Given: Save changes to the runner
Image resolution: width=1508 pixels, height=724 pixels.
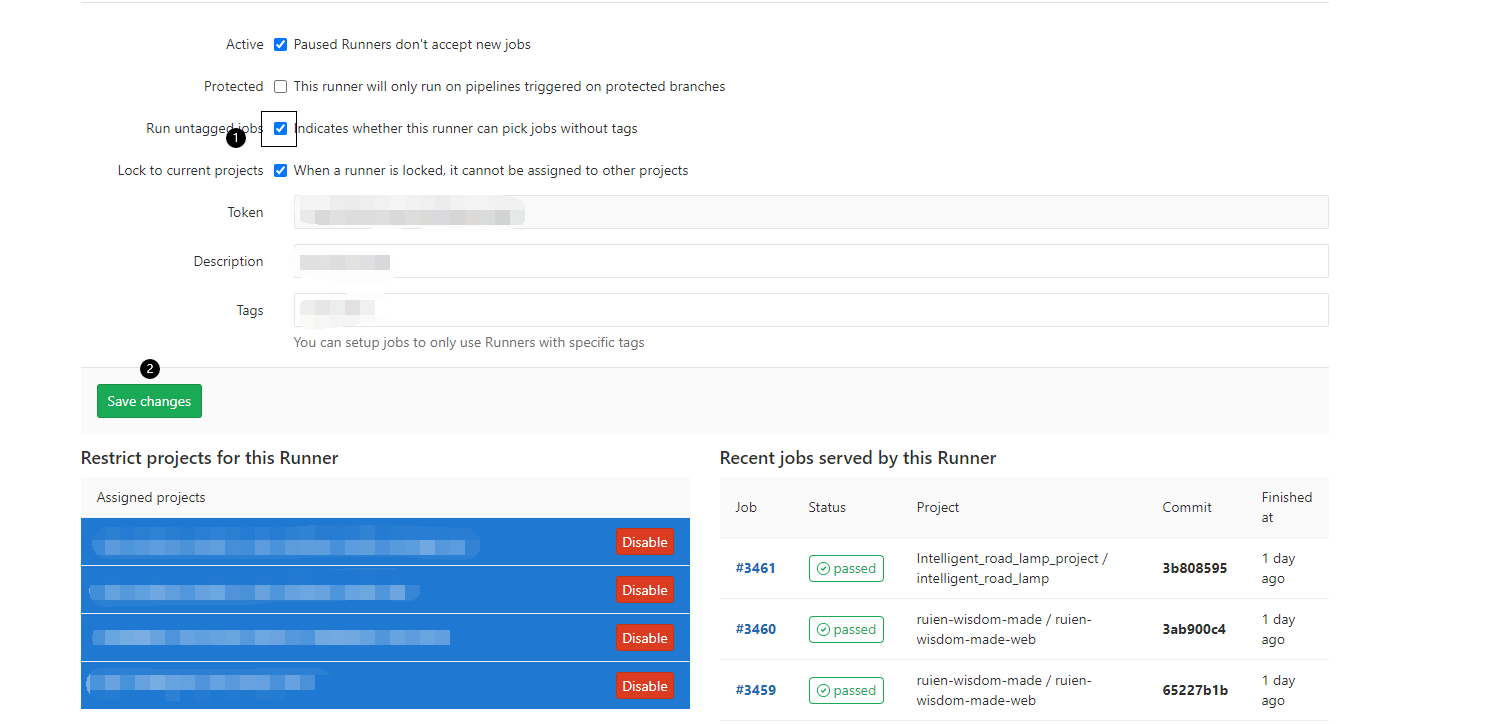Looking at the screenshot, I should pyautogui.click(x=149, y=401).
